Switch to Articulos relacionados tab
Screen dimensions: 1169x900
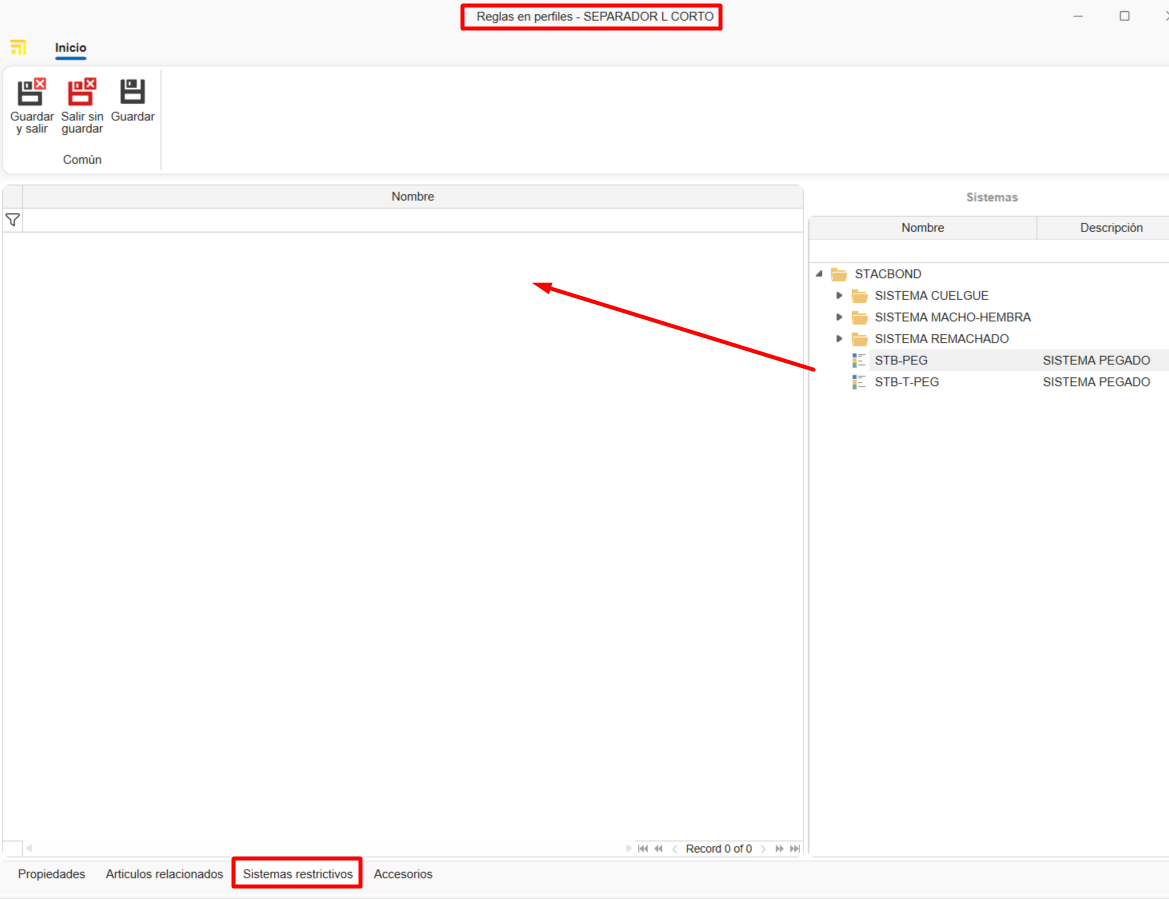pos(164,874)
